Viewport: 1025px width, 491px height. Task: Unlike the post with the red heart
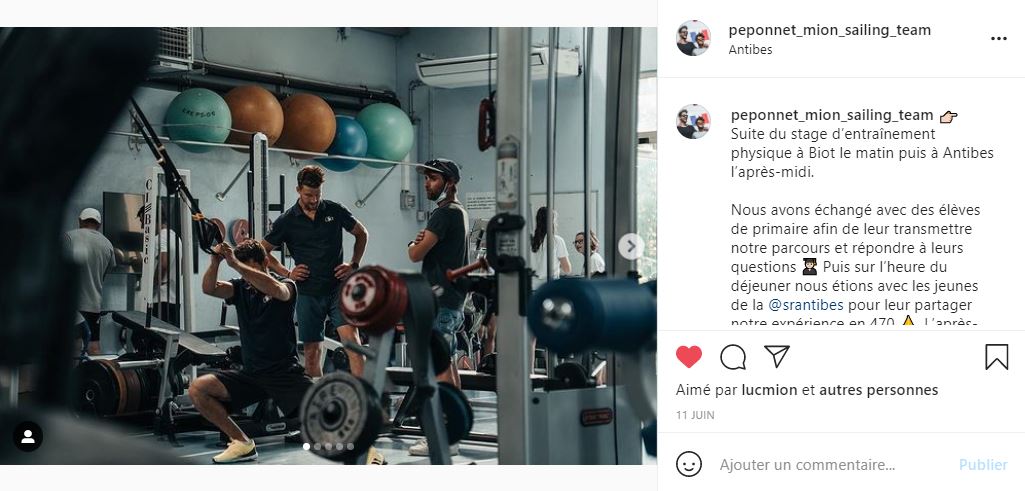pos(688,357)
